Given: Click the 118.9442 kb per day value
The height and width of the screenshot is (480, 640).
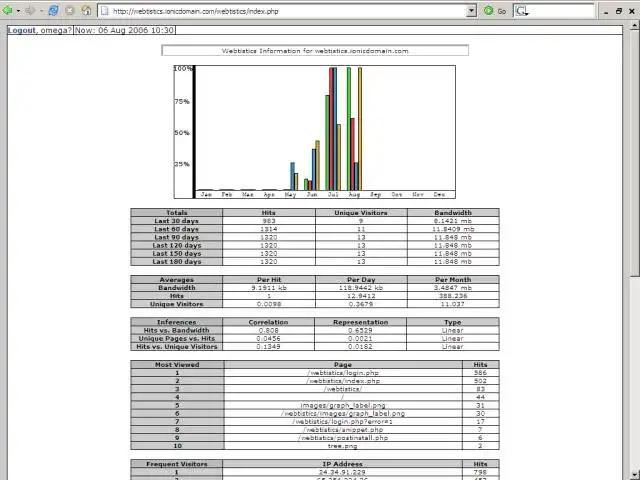Looking at the screenshot, I should [361, 288].
